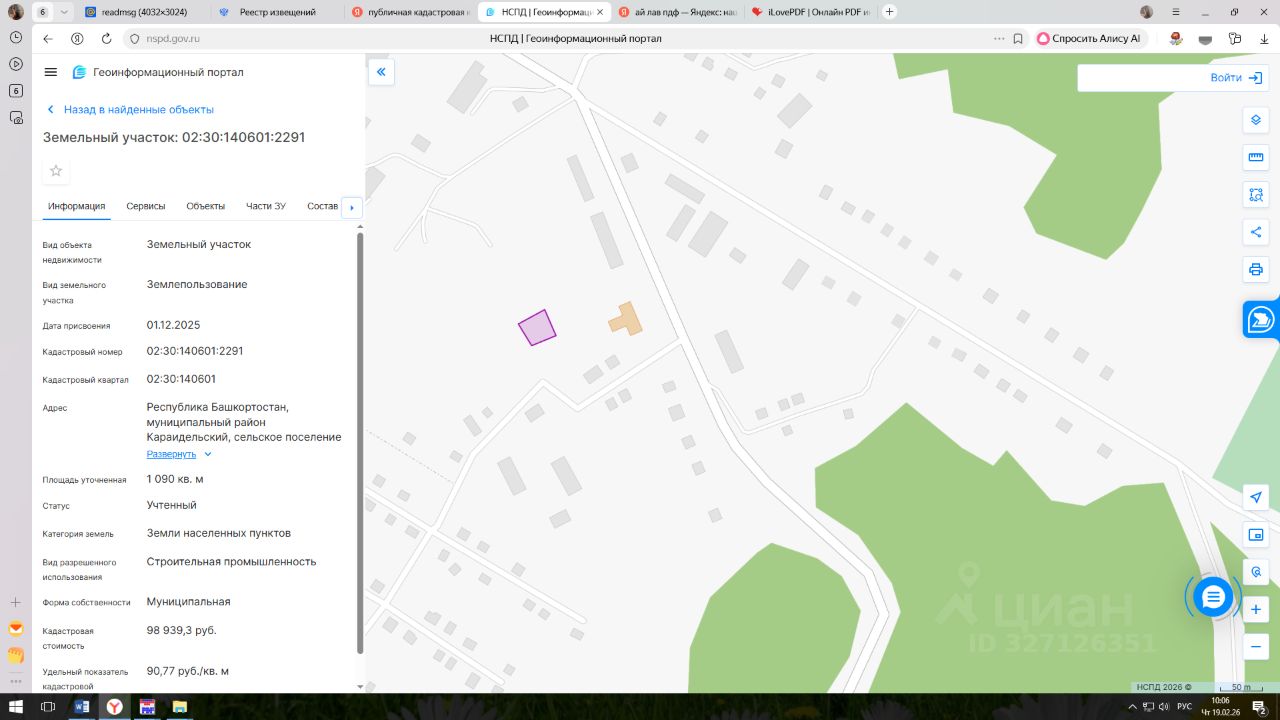Open the map layers tool
The width and height of the screenshot is (1280, 720).
(x=1256, y=120)
